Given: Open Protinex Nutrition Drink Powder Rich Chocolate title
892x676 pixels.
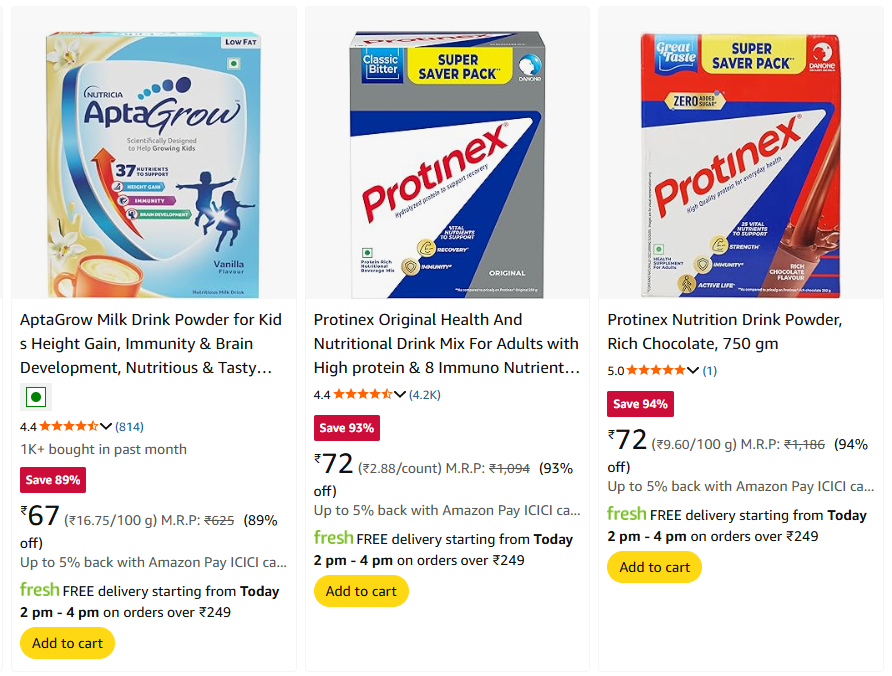Looking at the screenshot, I should coord(724,331).
